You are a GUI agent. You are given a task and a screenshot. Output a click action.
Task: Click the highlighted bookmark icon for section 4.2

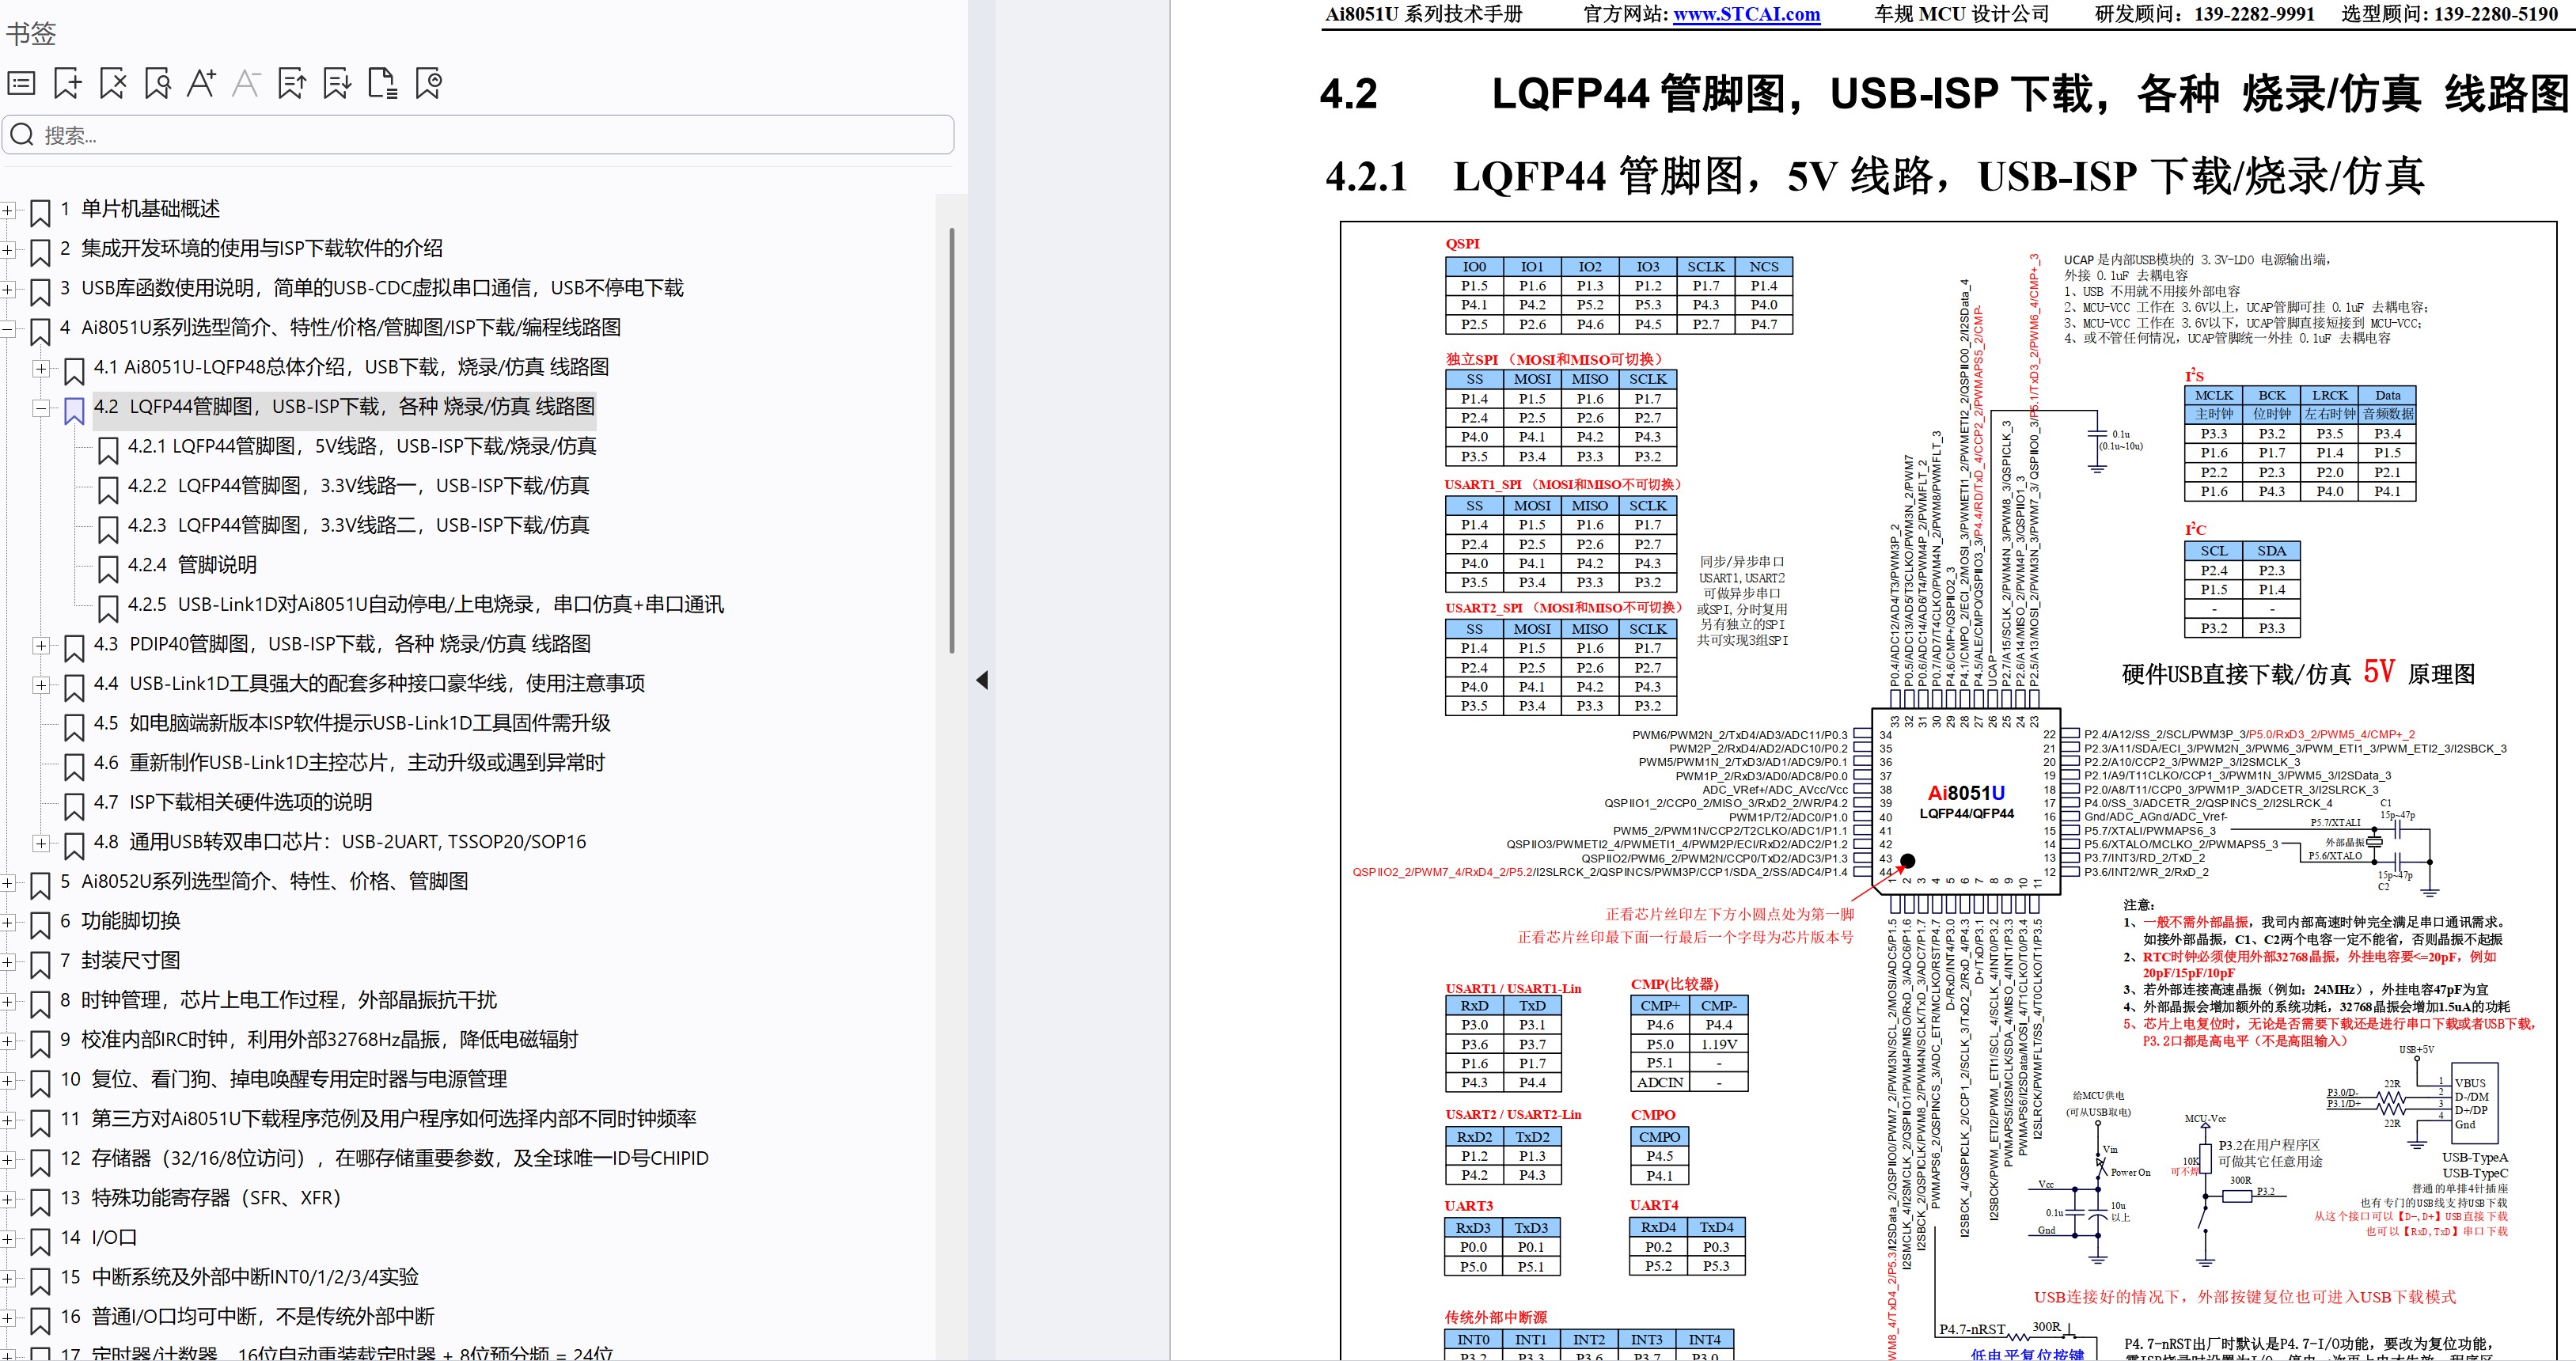click(74, 410)
